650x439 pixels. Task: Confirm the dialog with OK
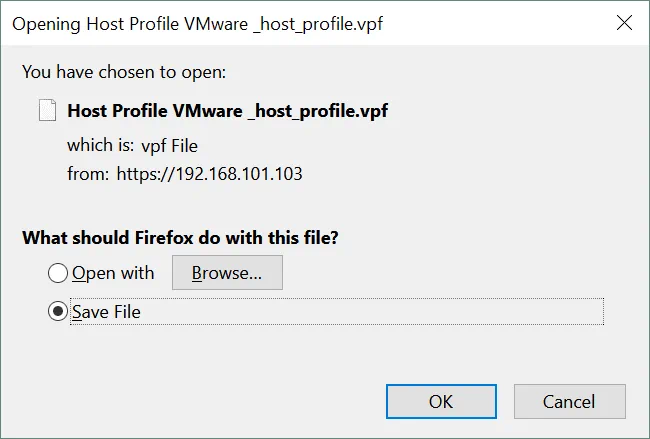441,401
